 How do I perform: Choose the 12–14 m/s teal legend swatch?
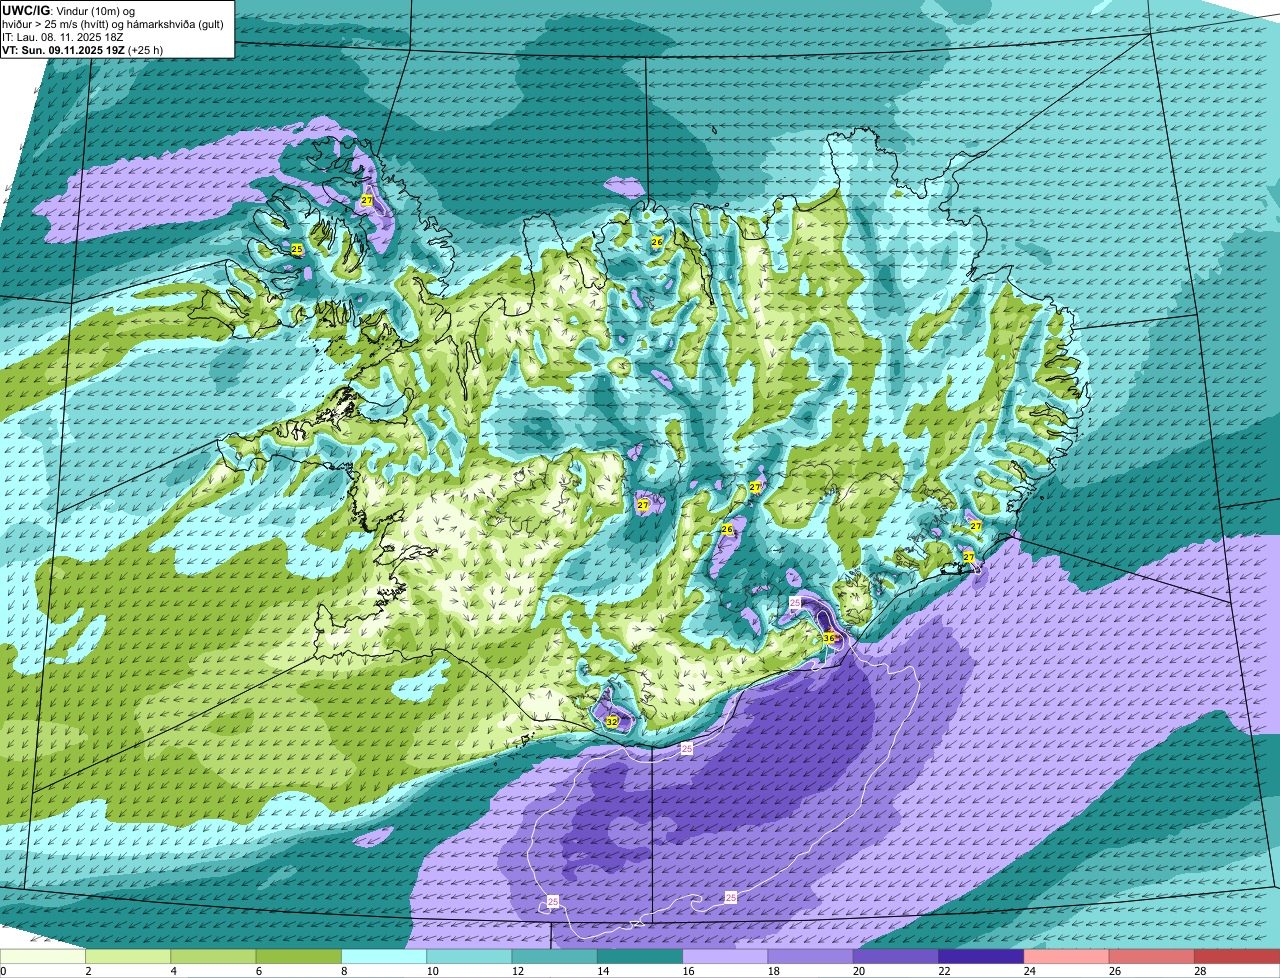(555, 956)
